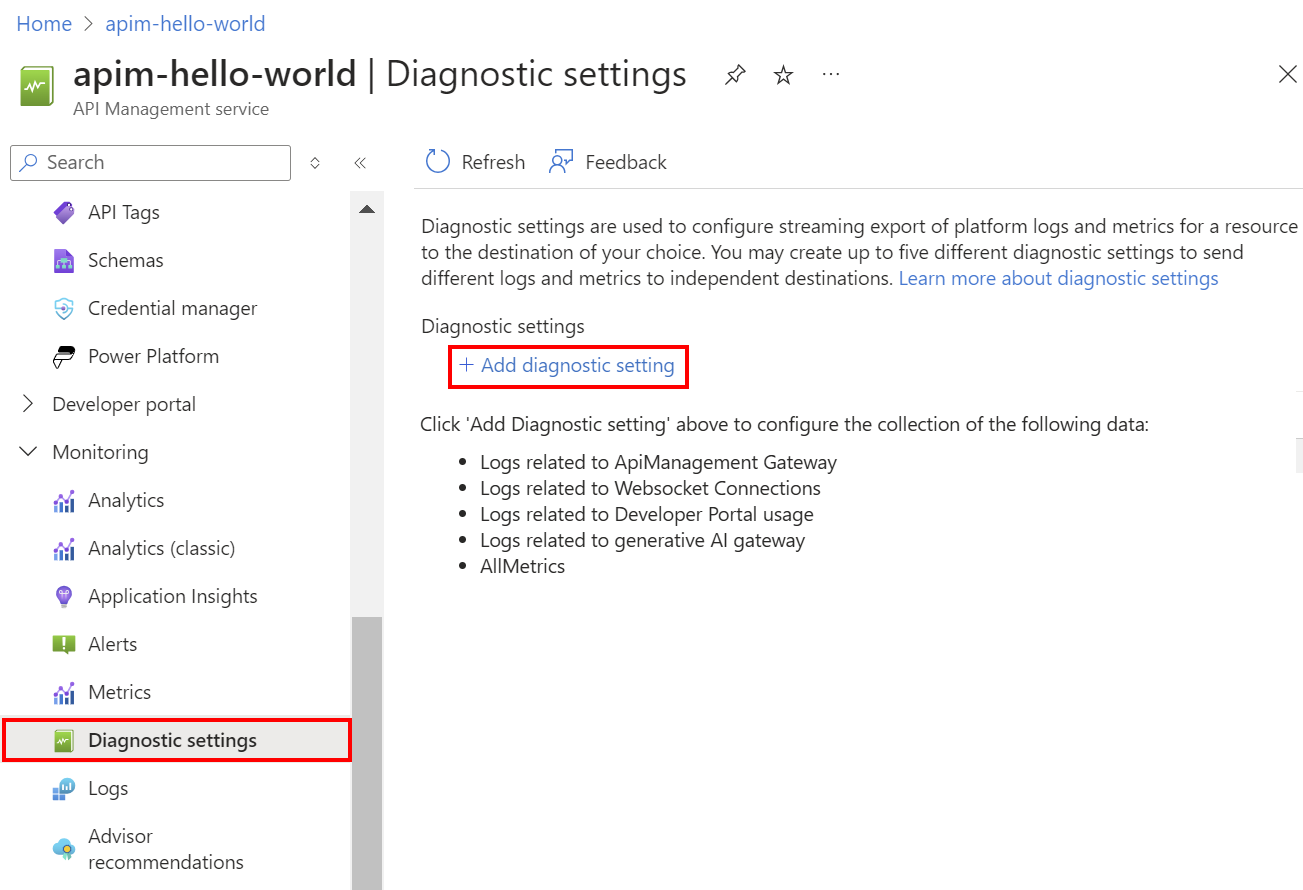Pin this page to dashboard
Viewport: 1303px width, 890px height.
735,74
